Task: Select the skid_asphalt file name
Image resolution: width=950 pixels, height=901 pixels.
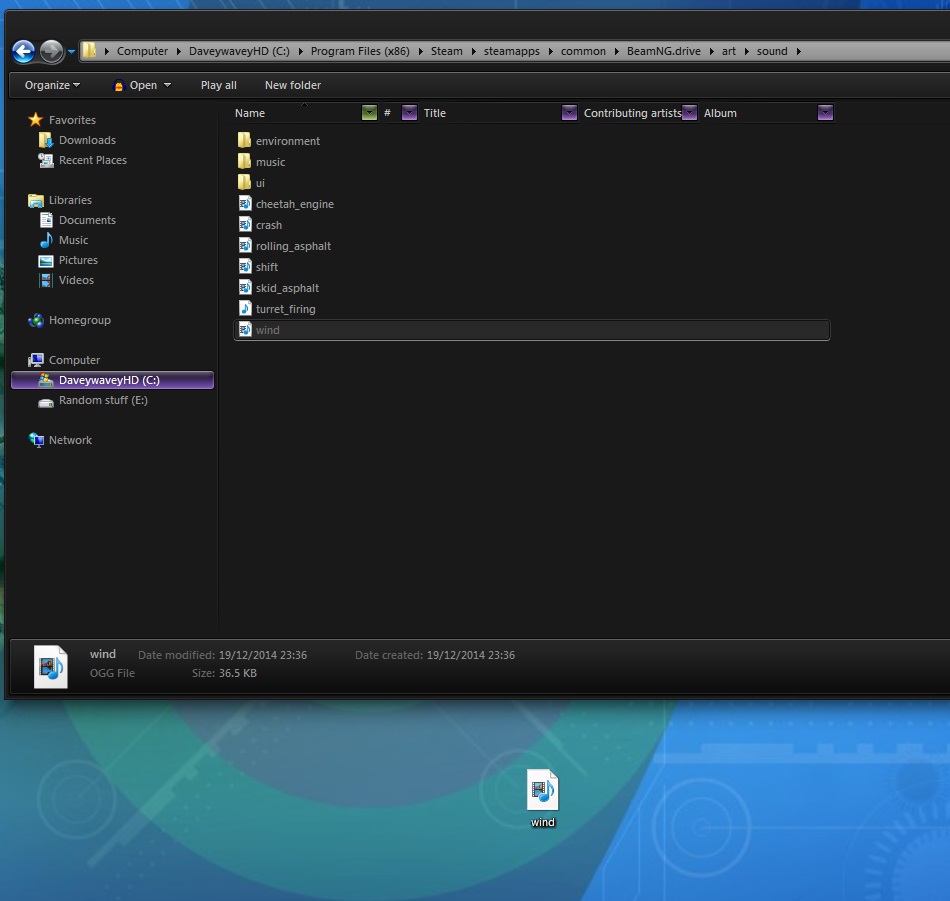Action: point(287,288)
